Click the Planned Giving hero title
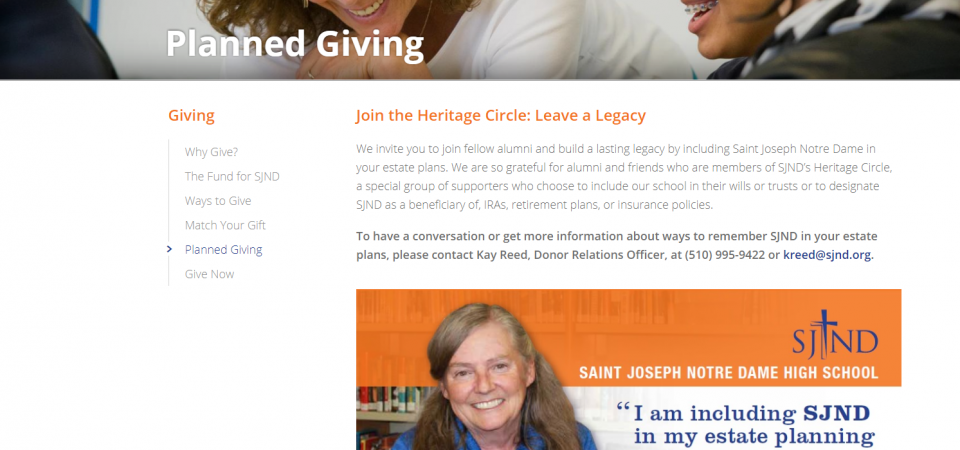 [294, 44]
